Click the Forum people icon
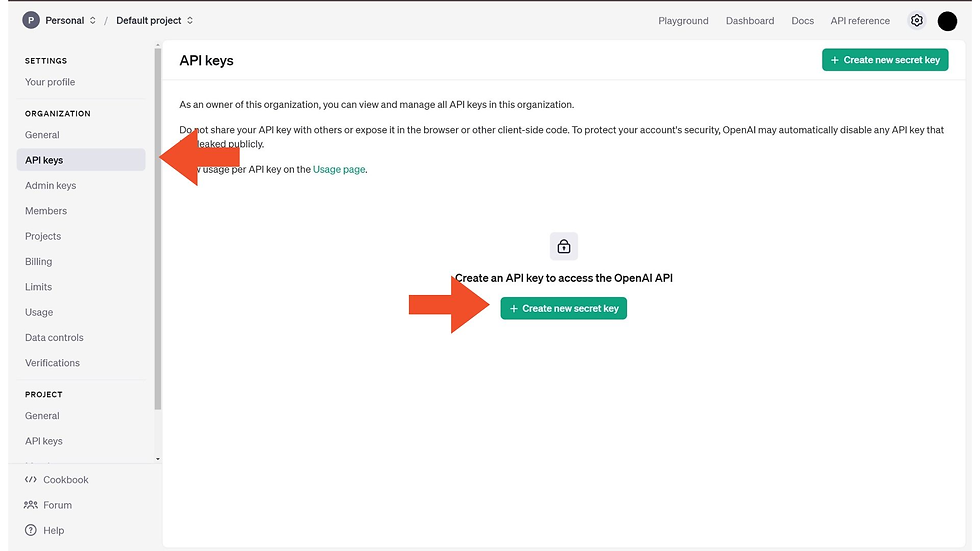This screenshot has width=980, height=551. [31, 505]
